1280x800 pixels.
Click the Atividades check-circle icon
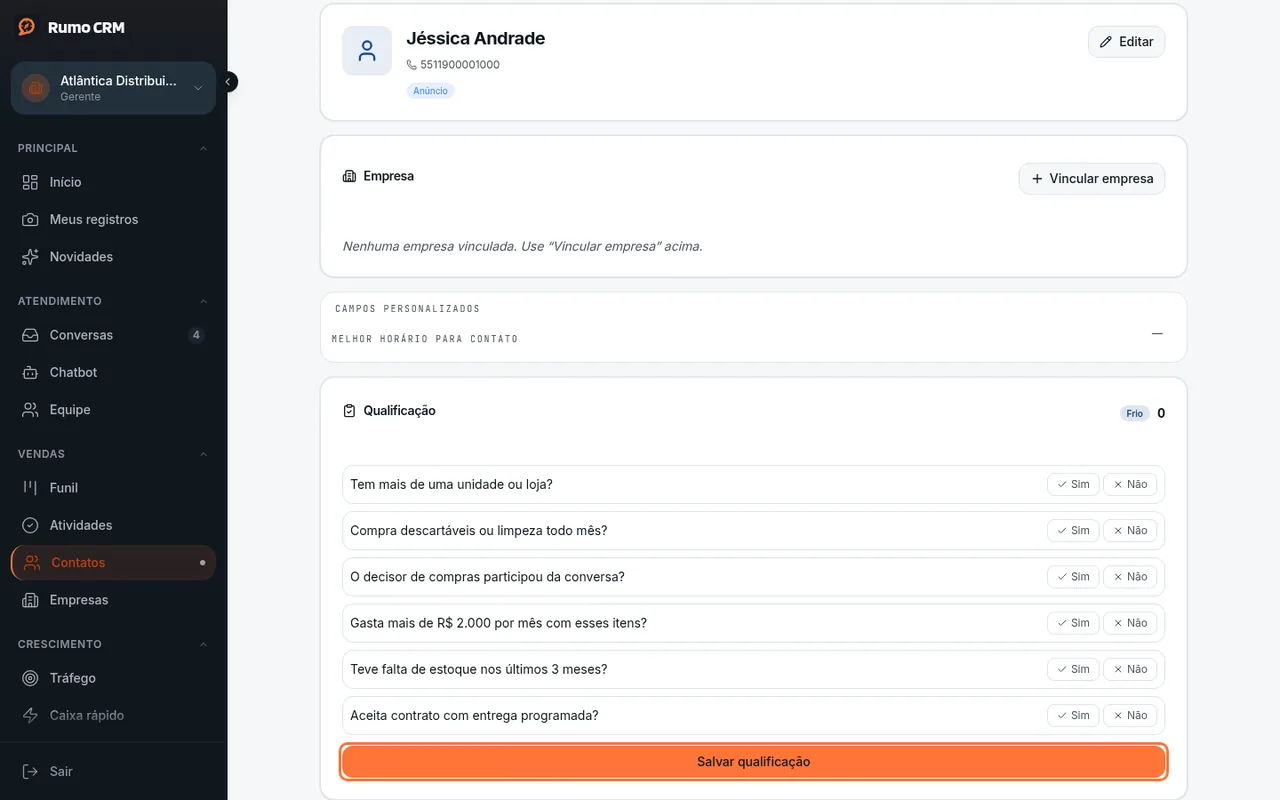[x=31, y=525]
